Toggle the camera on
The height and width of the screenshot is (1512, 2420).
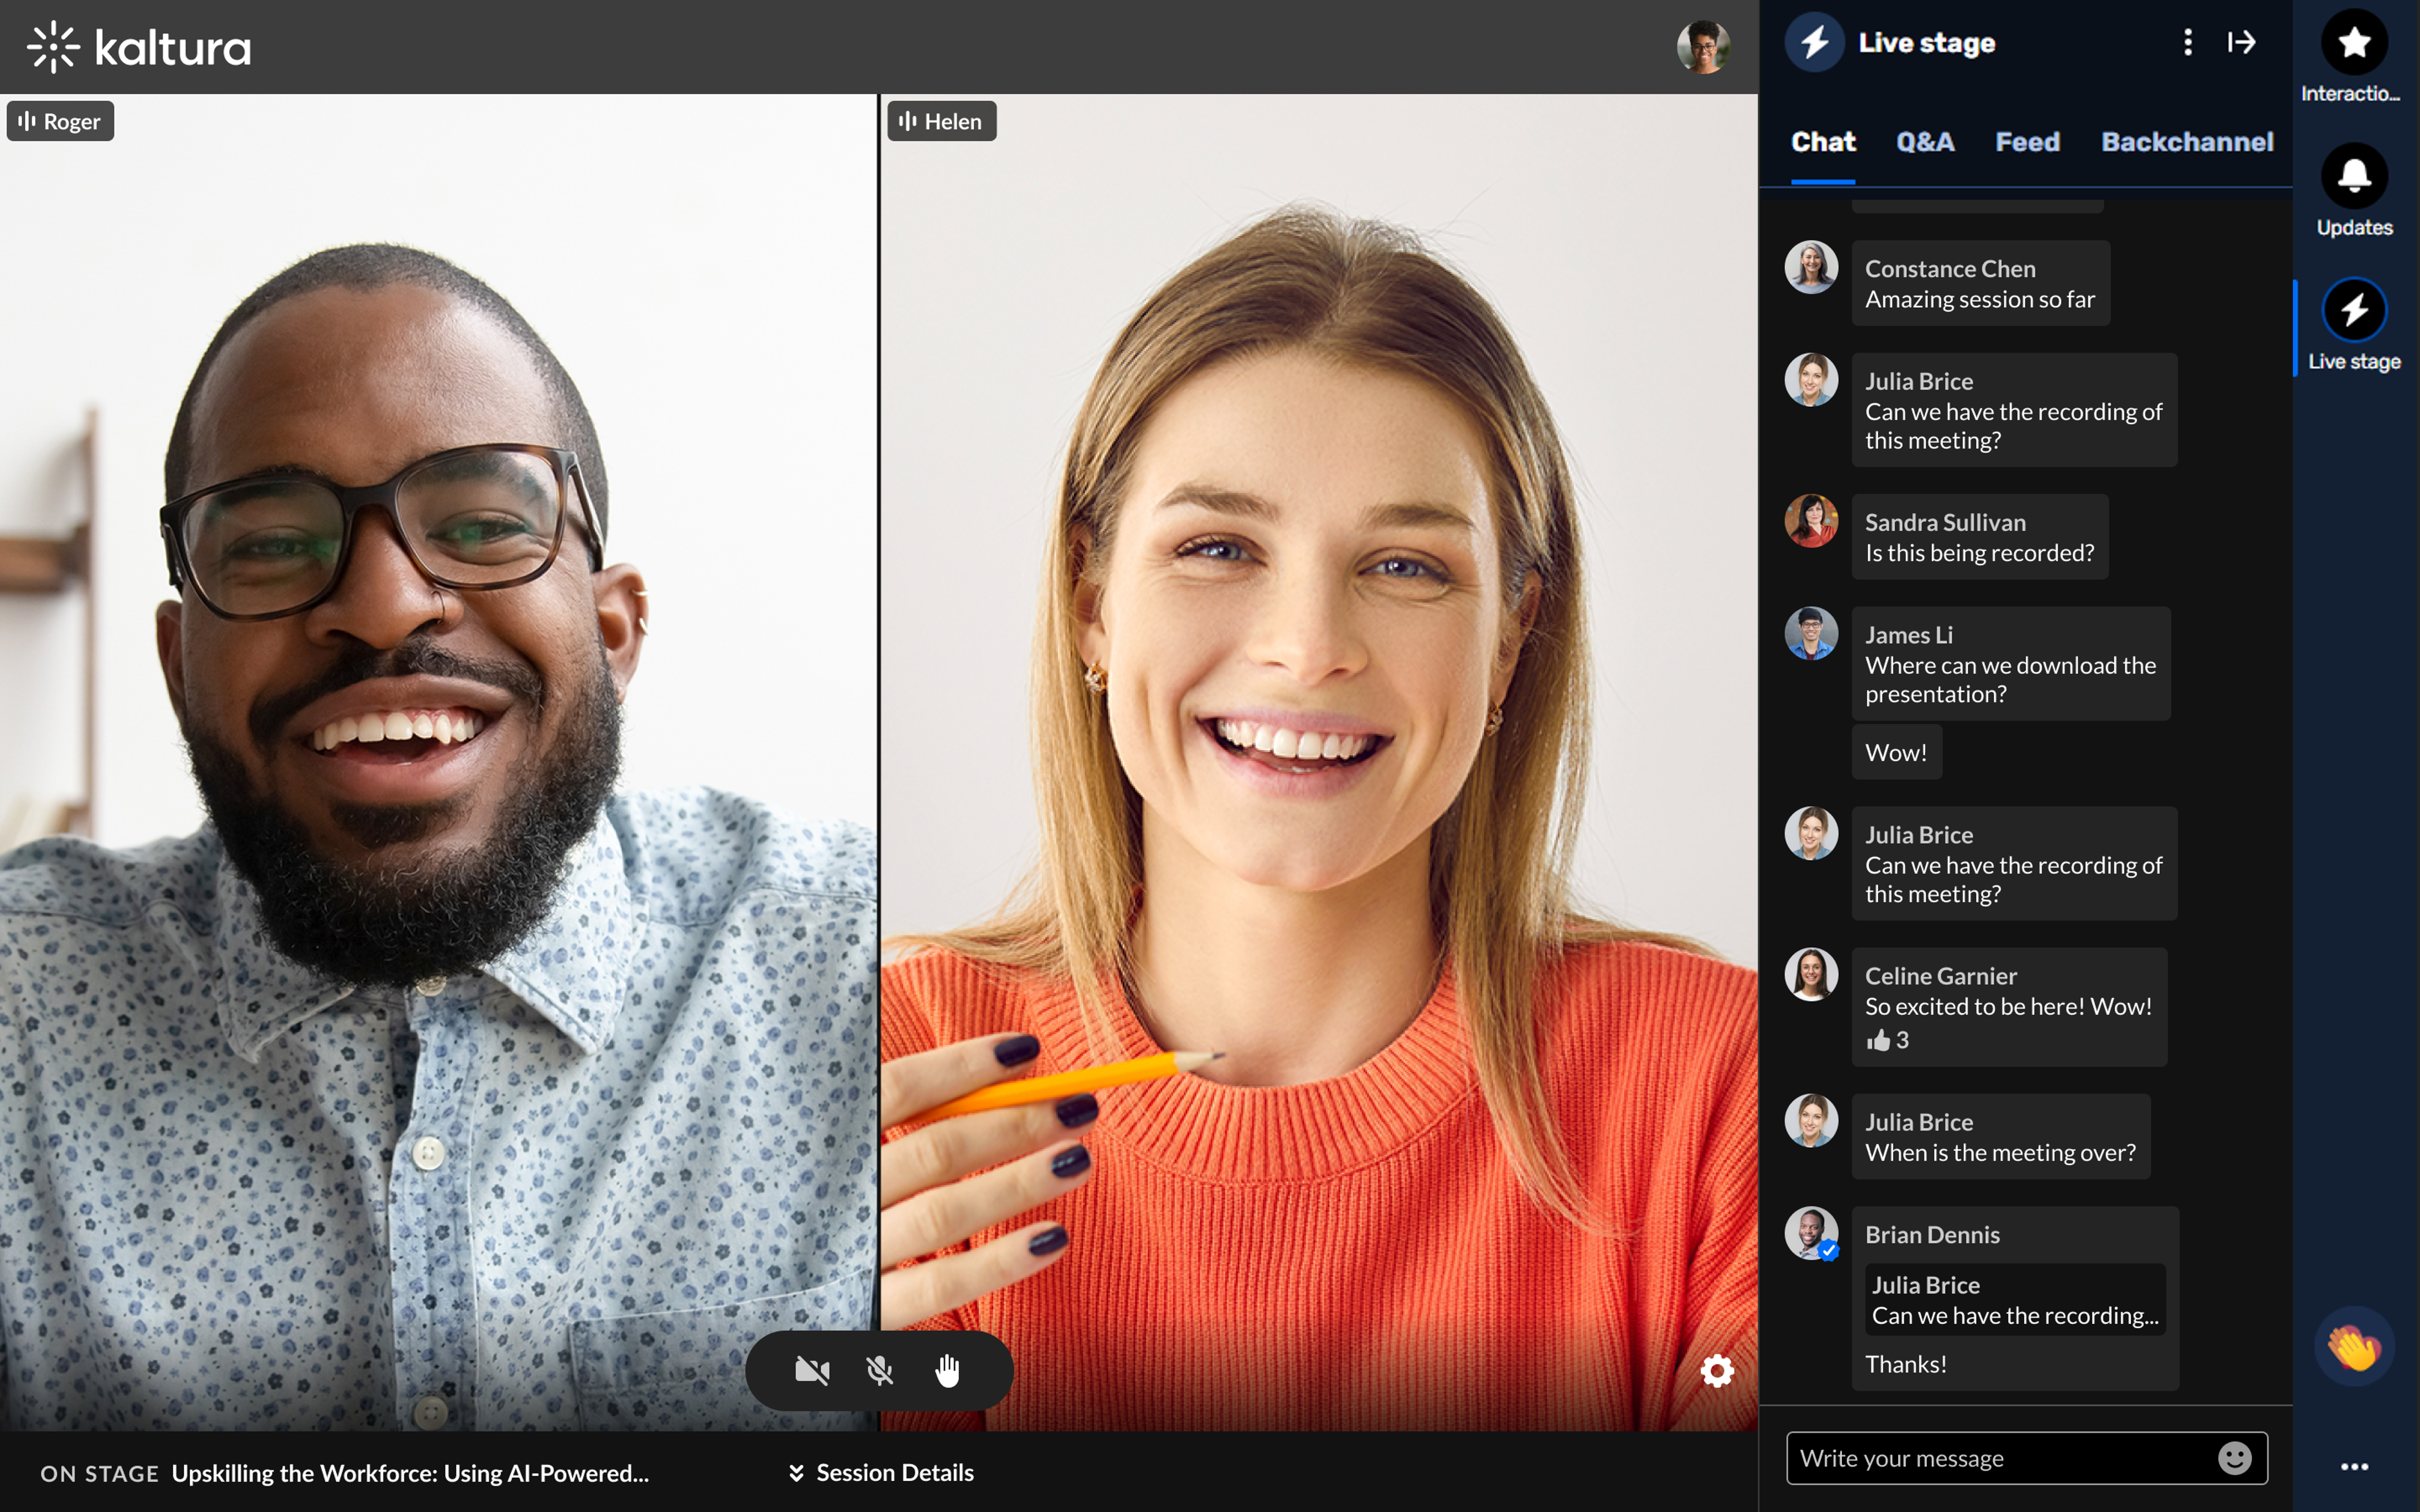point(812,1370)
